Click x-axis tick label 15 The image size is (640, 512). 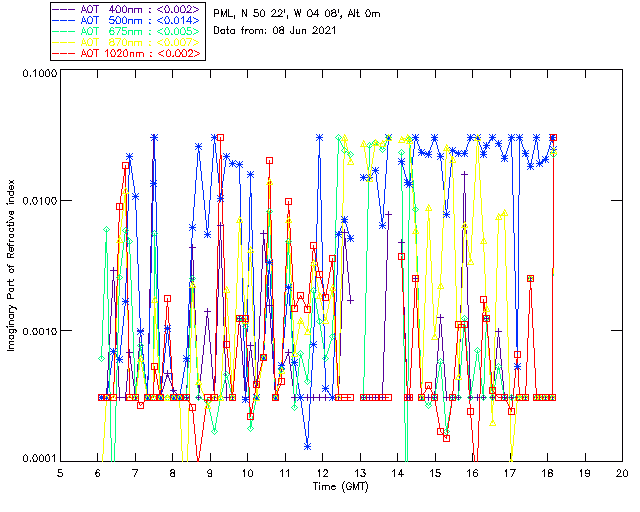pyautogui.click(x=435, y=473)
